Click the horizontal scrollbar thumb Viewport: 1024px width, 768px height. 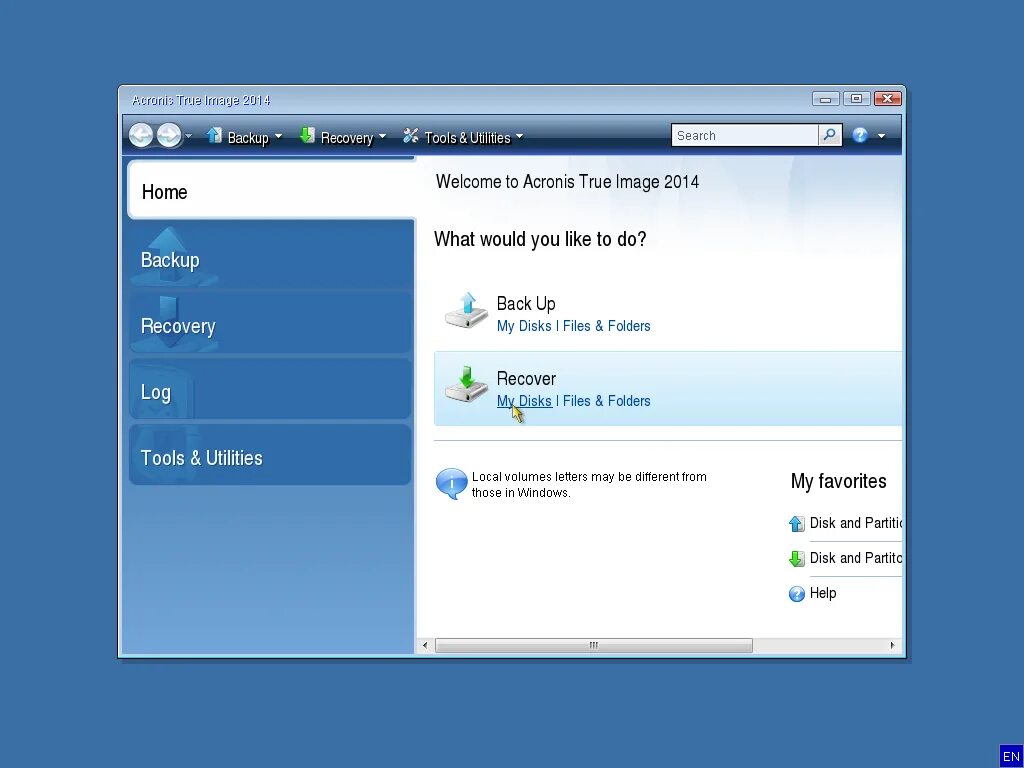pos(594,645)
